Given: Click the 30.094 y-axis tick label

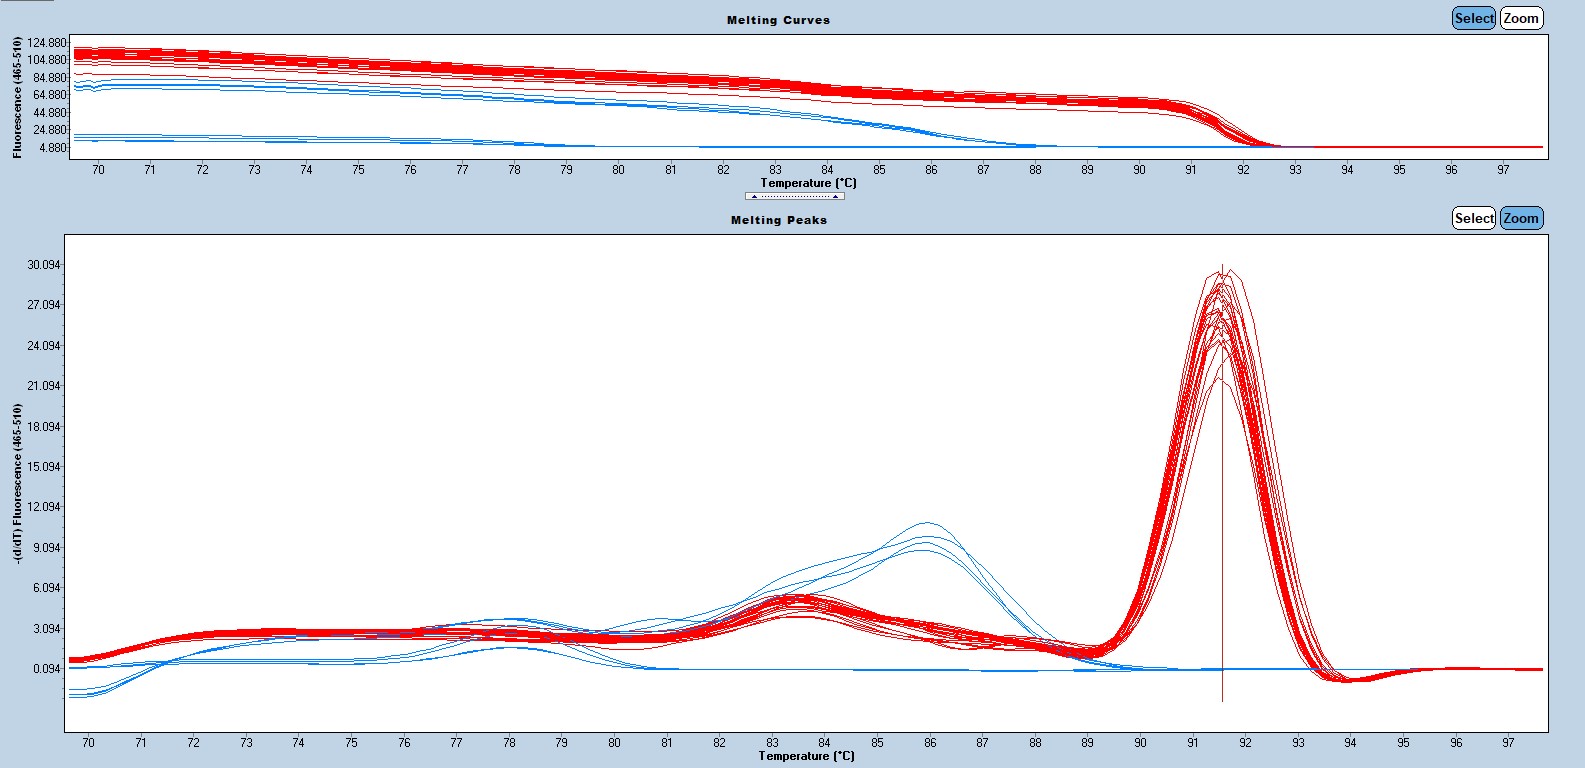Looking at the screenshot, I should click(x=44, y=265).
